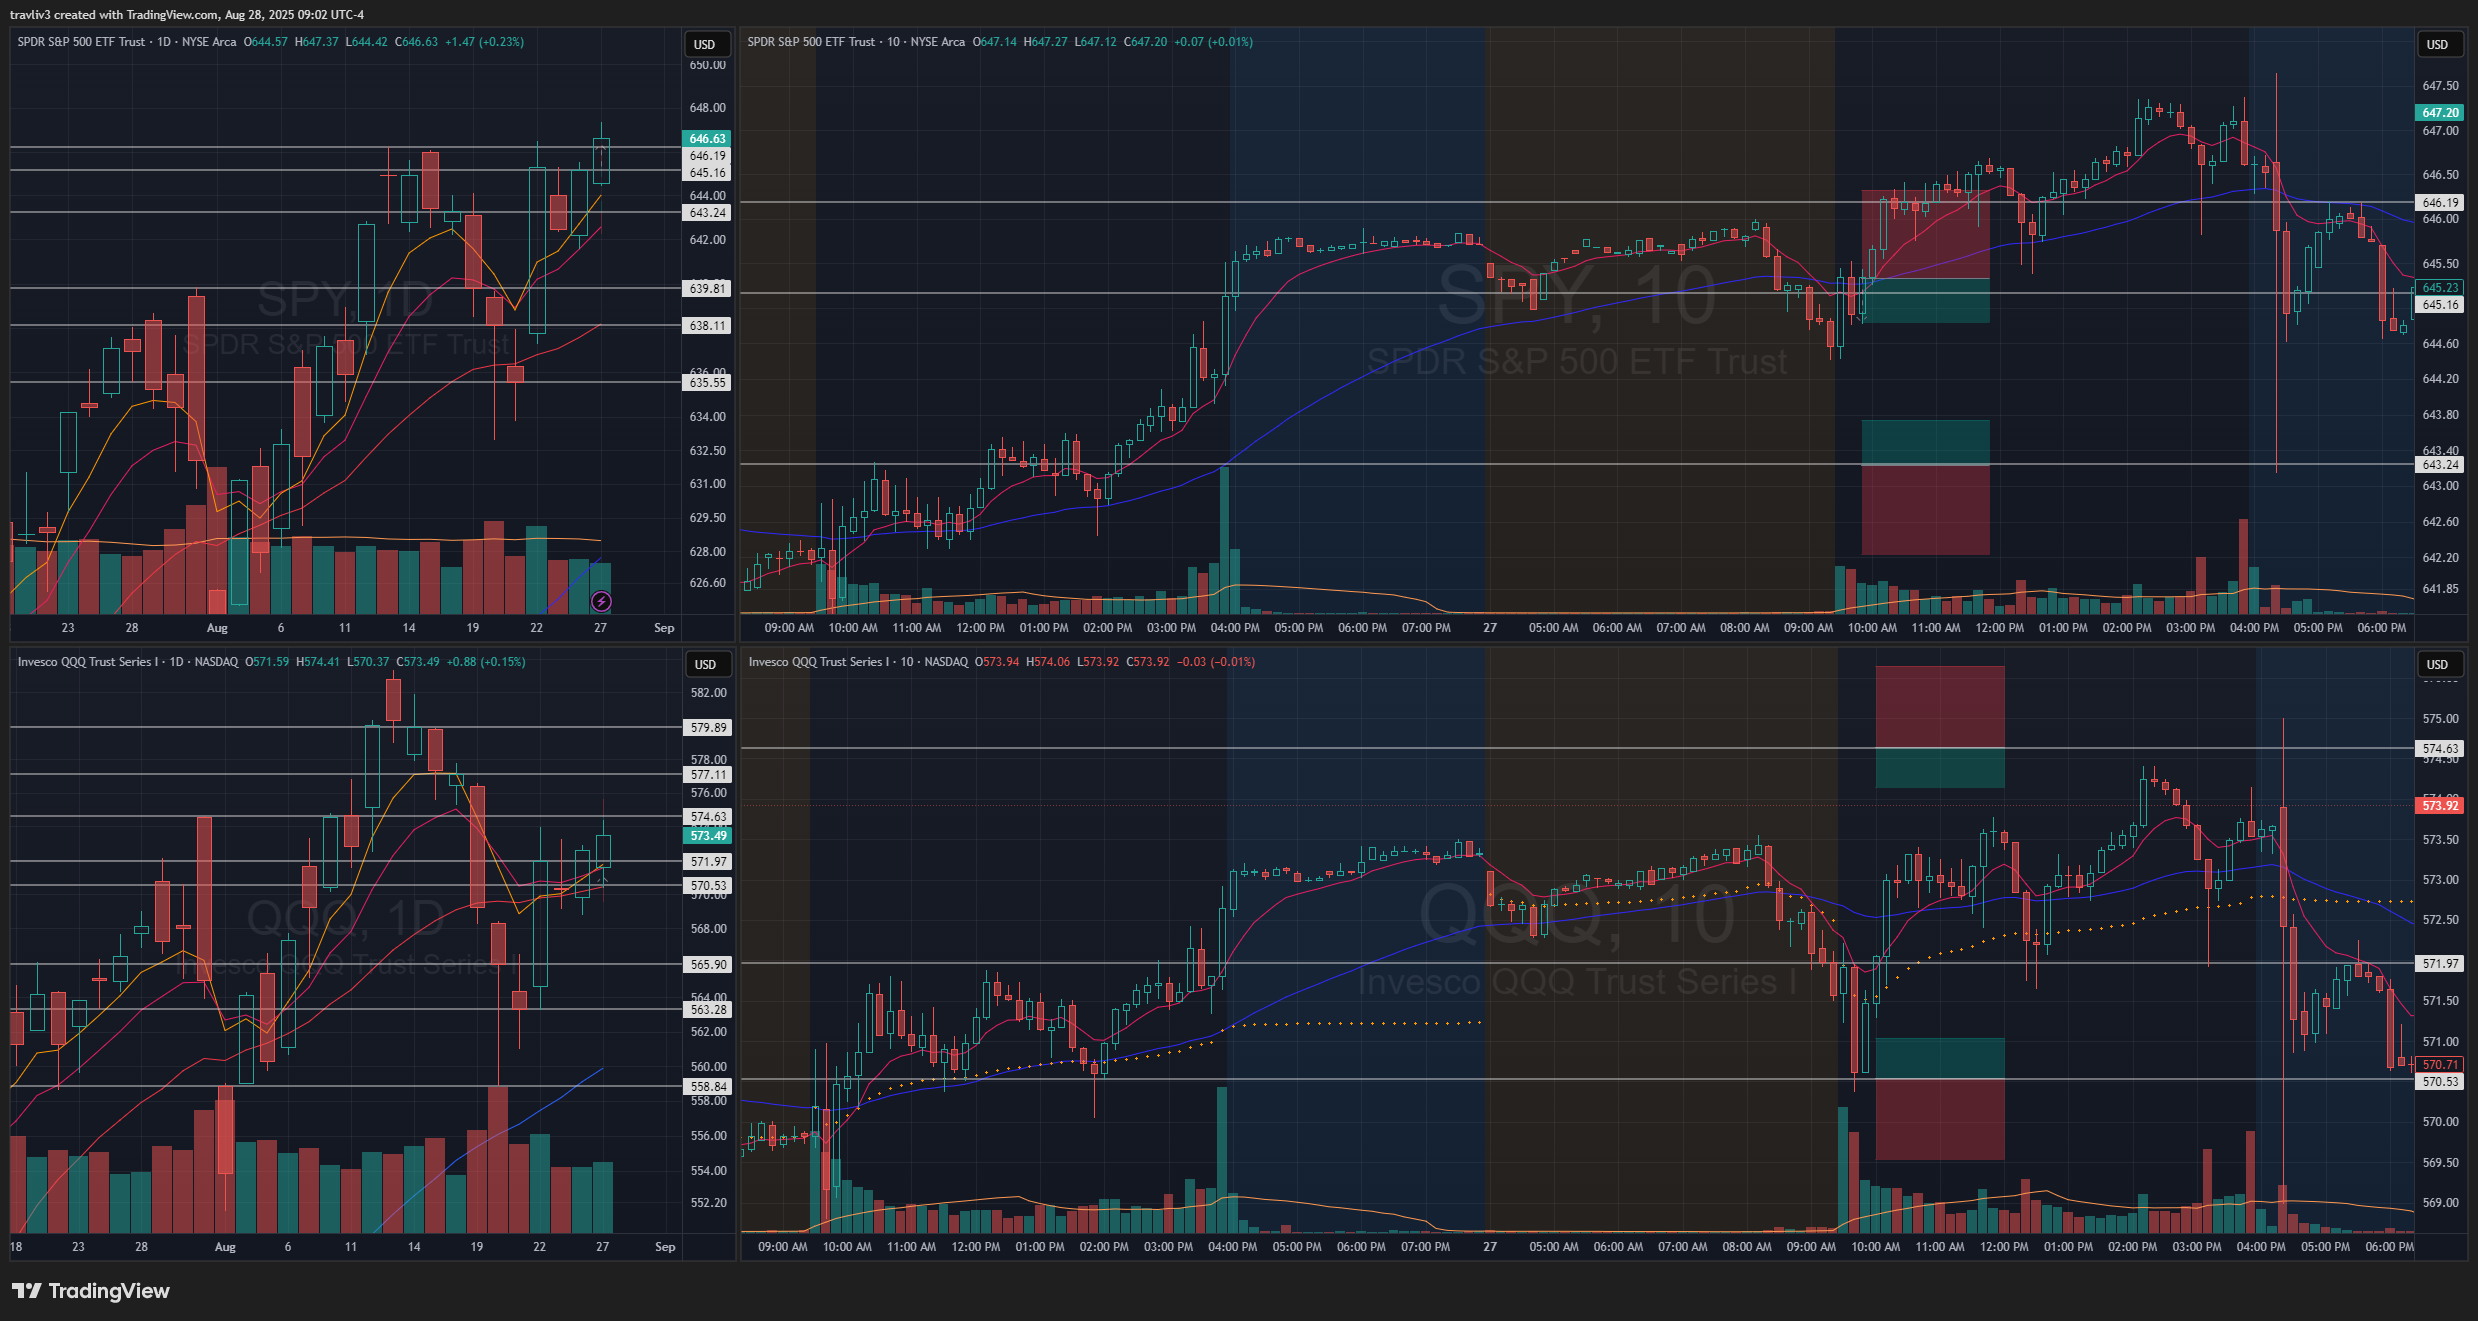This screenshot has width=2478, height=1321.
Task: Click Sep label on QQQ daily time axis
Action: click(665, 1247)
